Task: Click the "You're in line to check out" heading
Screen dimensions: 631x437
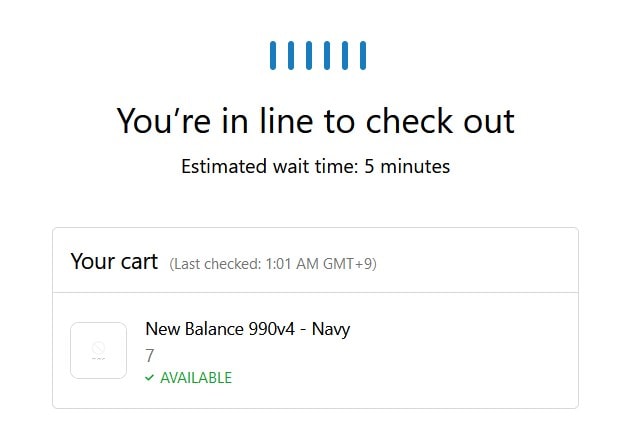Action: pos(315,121)
